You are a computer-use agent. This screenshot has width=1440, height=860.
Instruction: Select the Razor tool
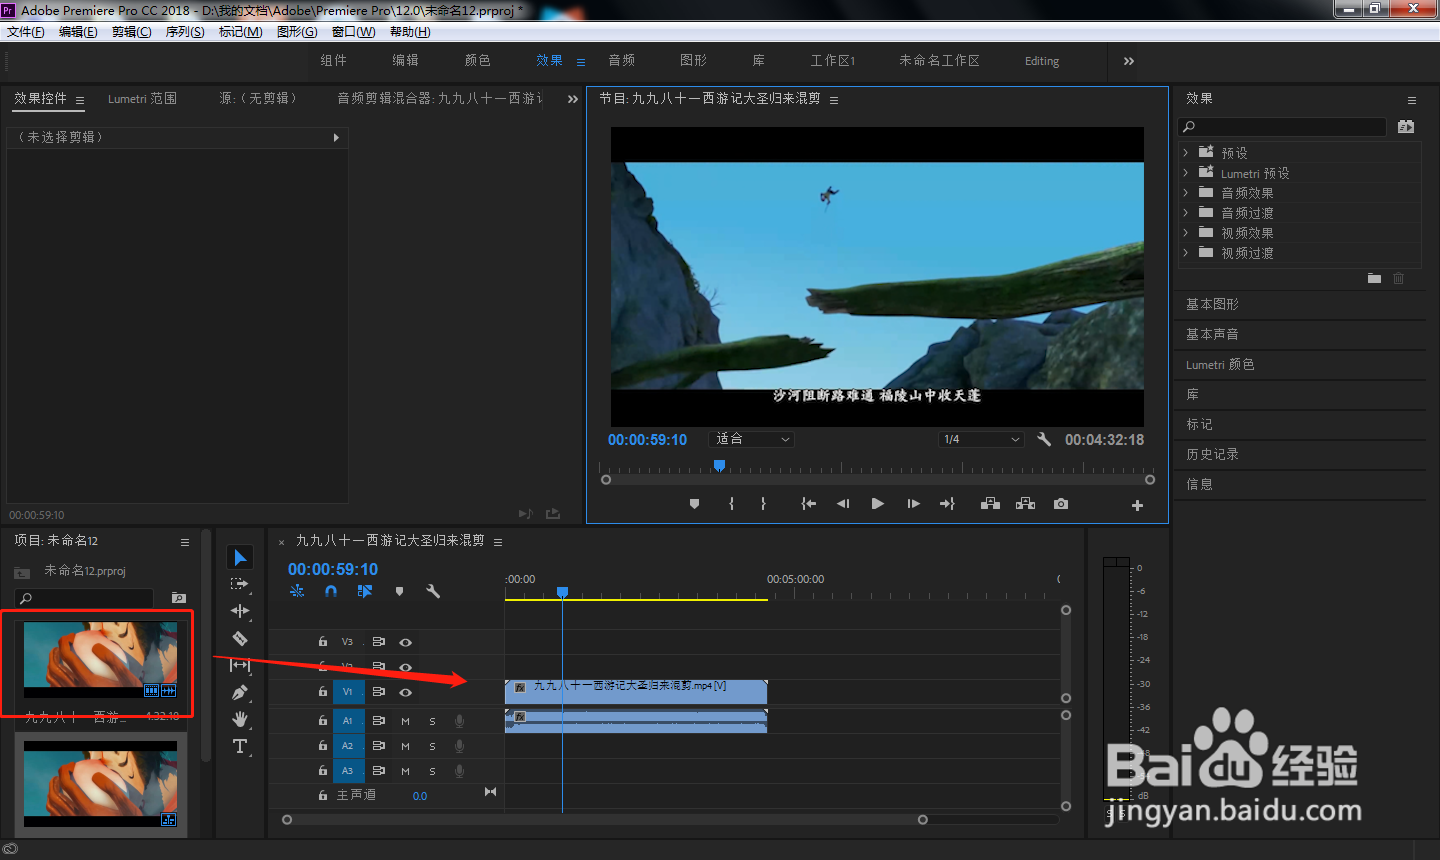coord(240,638)
